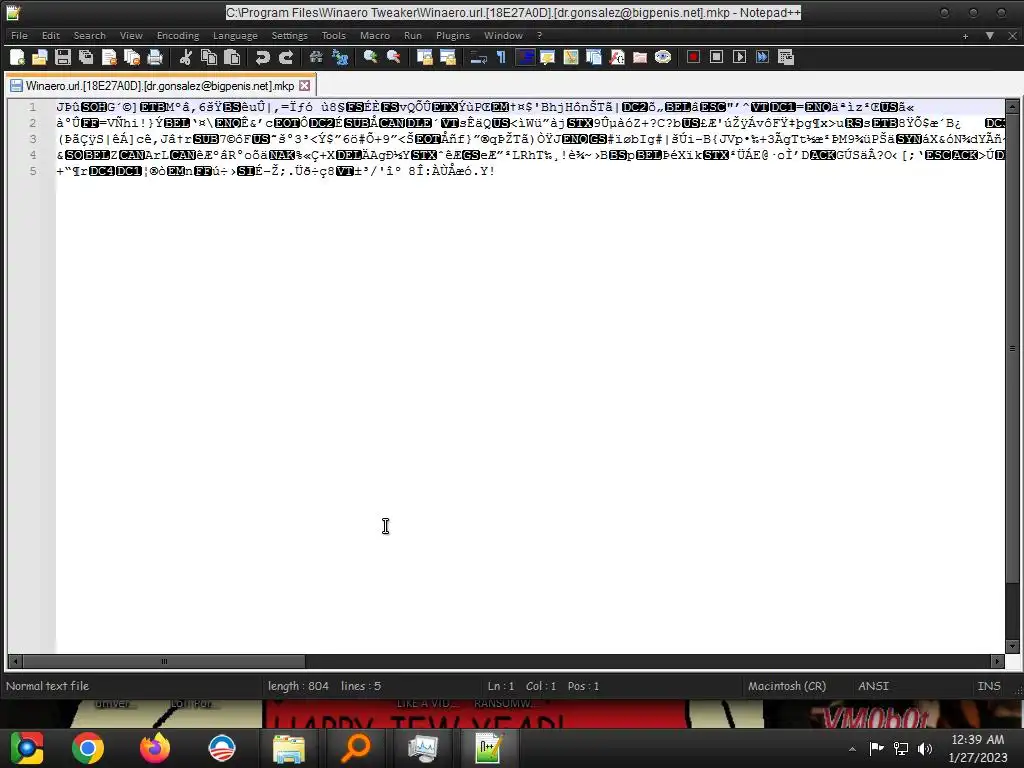Toggle the Indent guide toolbar button
1024x768 pixels.
coord(524,57)
